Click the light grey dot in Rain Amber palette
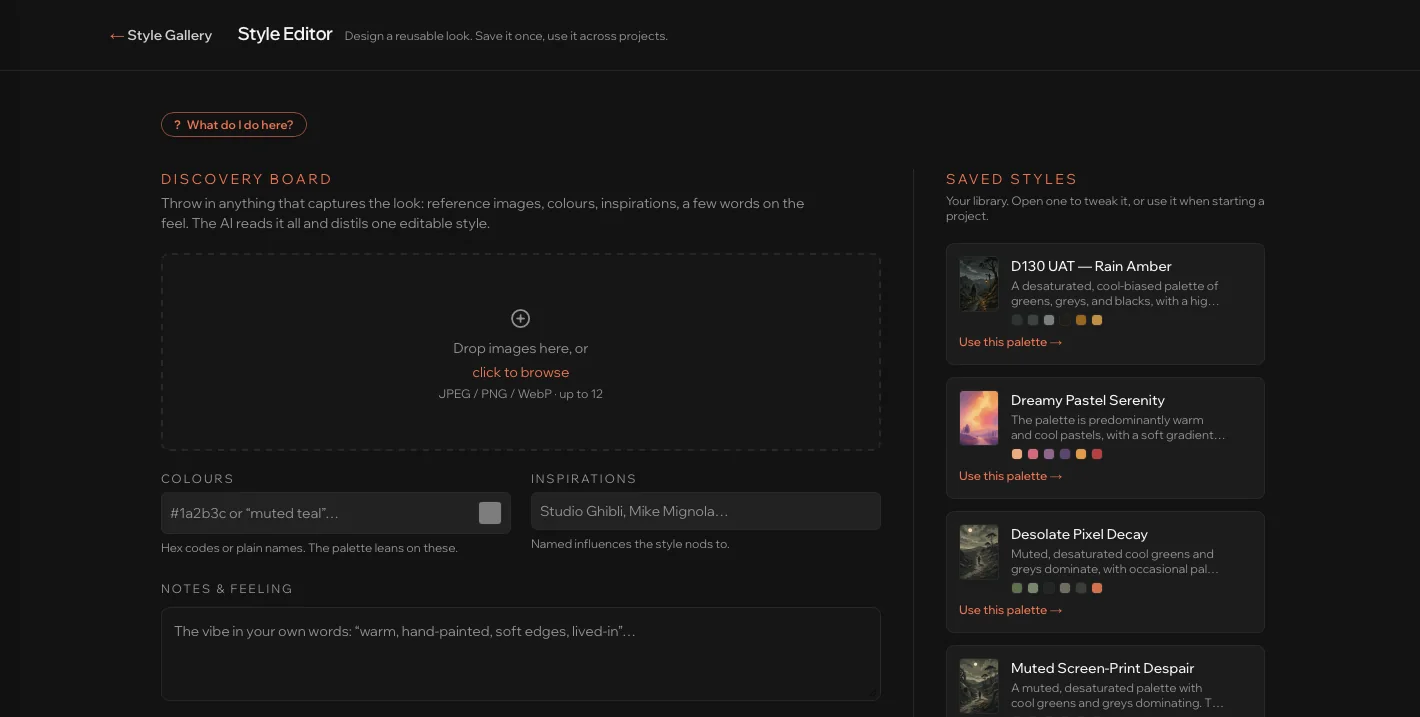 1049,320
